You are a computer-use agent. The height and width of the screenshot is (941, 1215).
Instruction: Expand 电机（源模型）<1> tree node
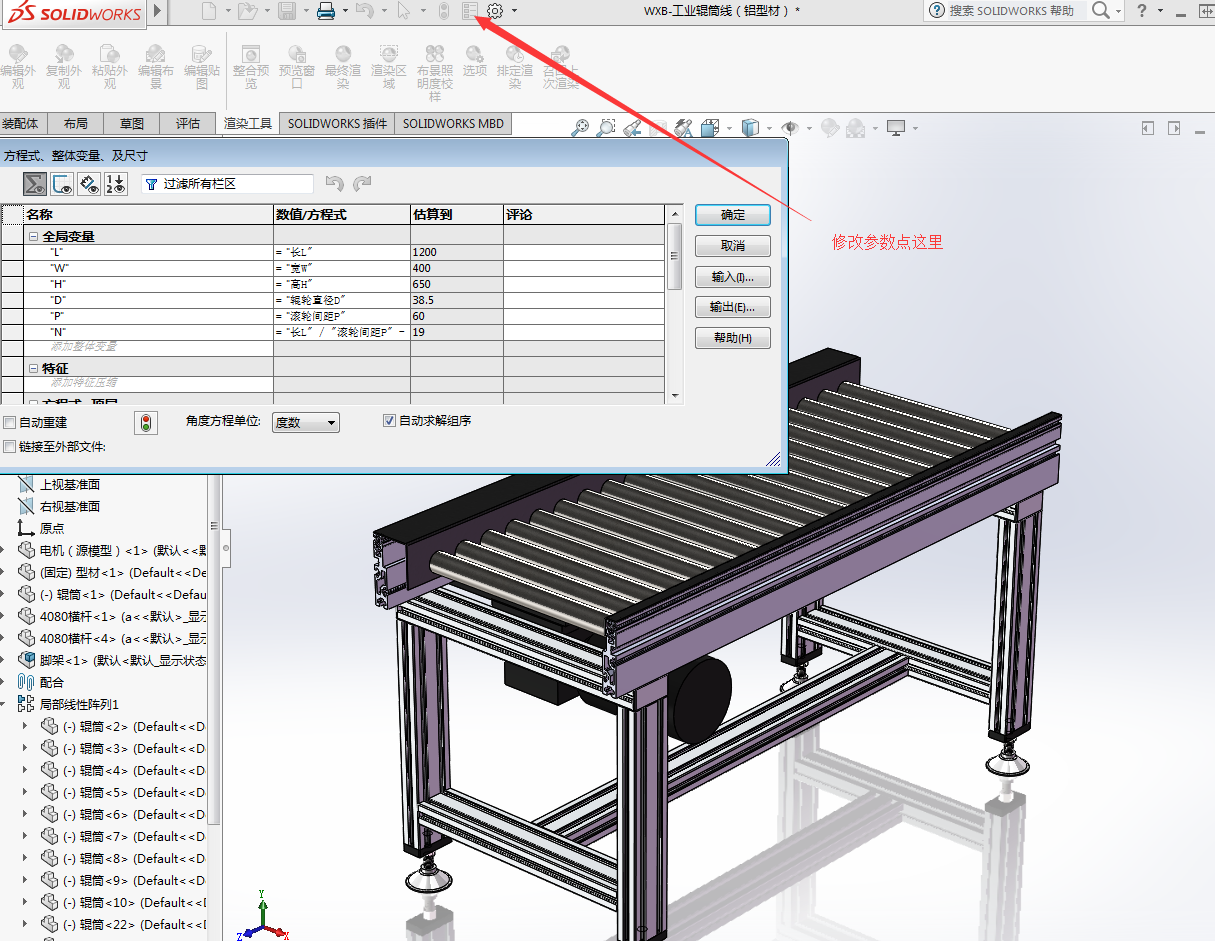(x=4, y=550)
